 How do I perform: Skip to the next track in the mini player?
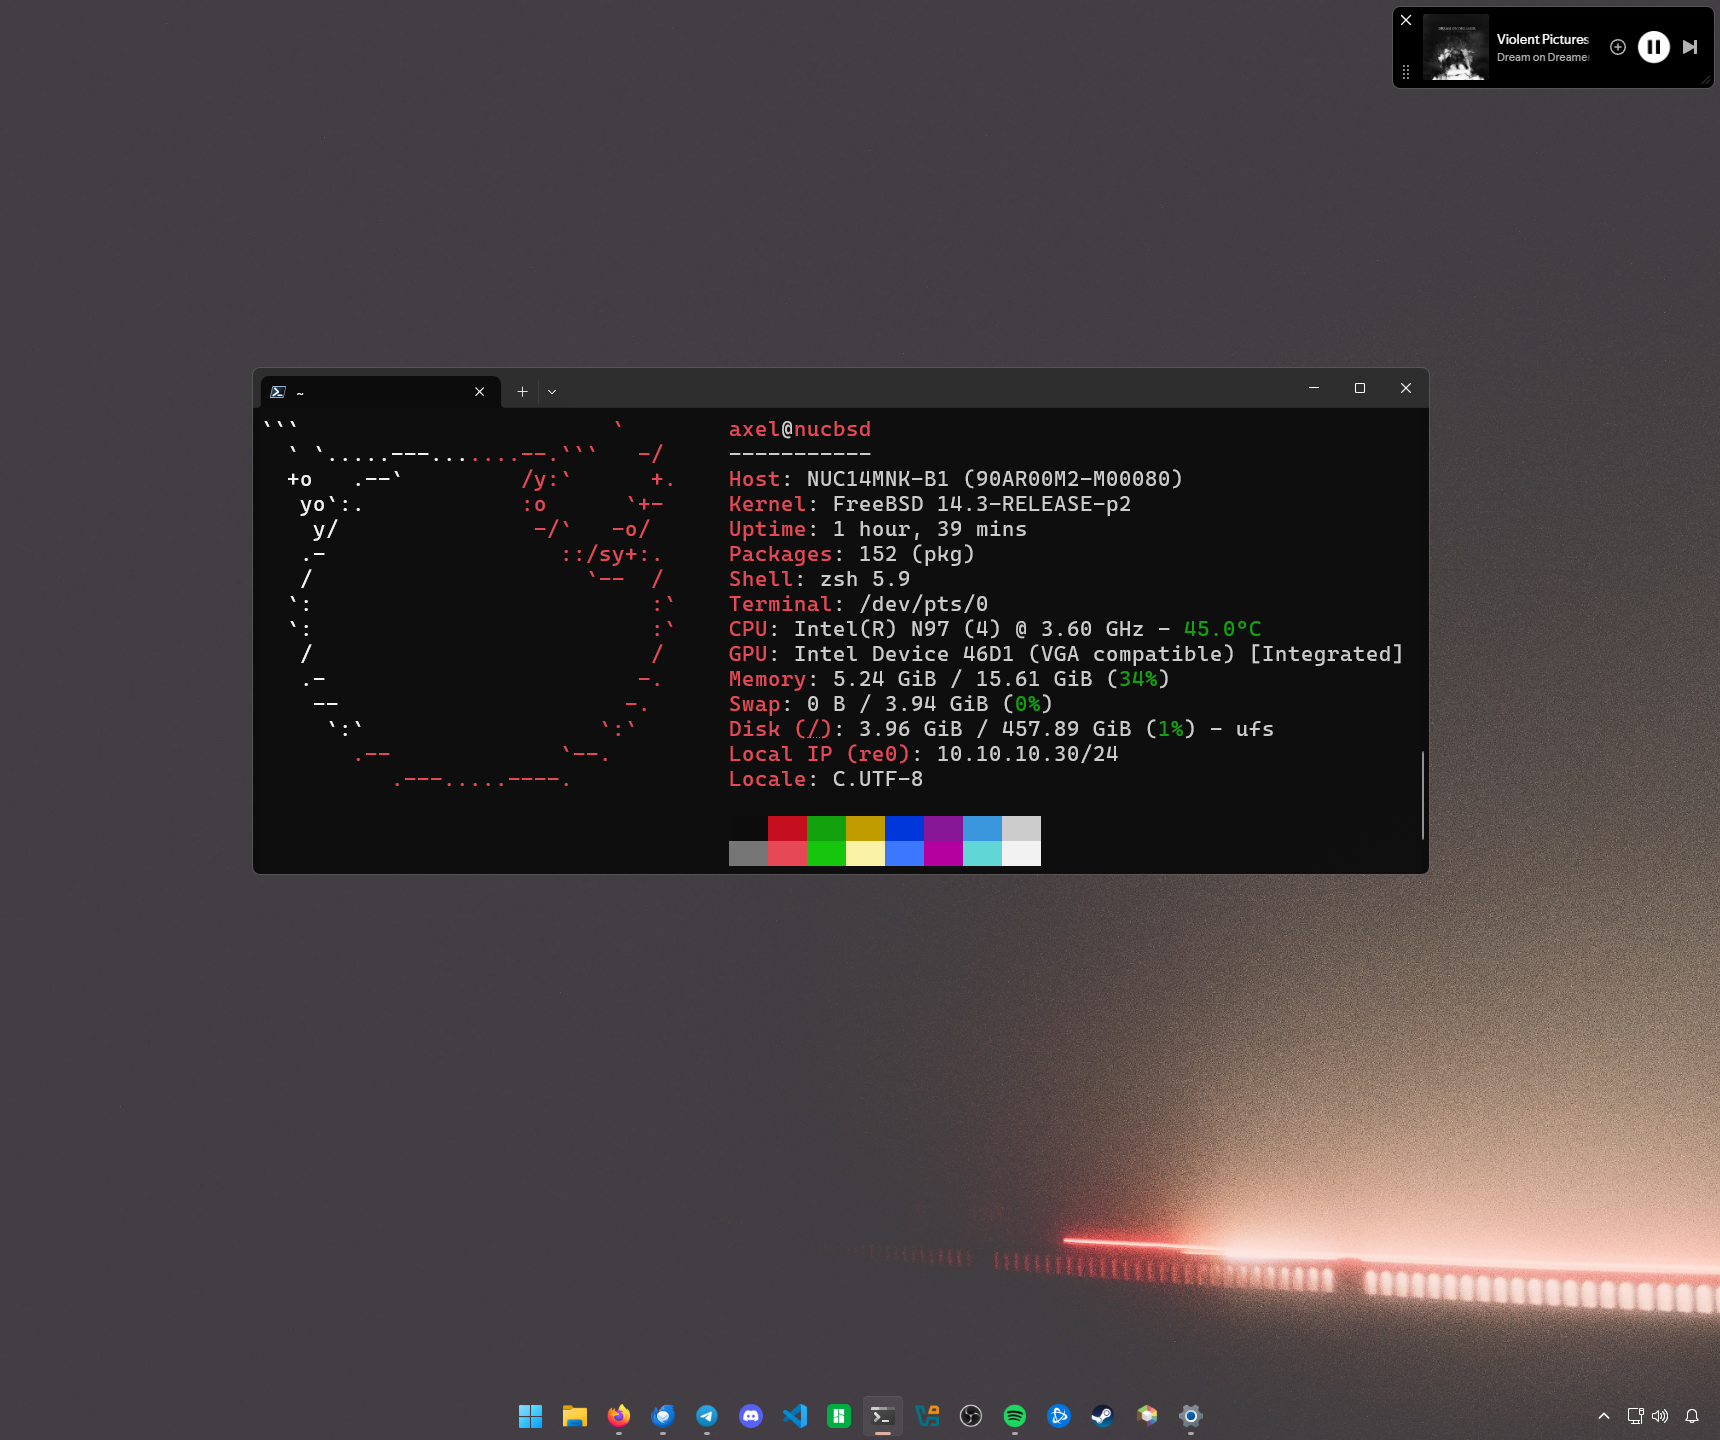click(x=1690, y=47)
